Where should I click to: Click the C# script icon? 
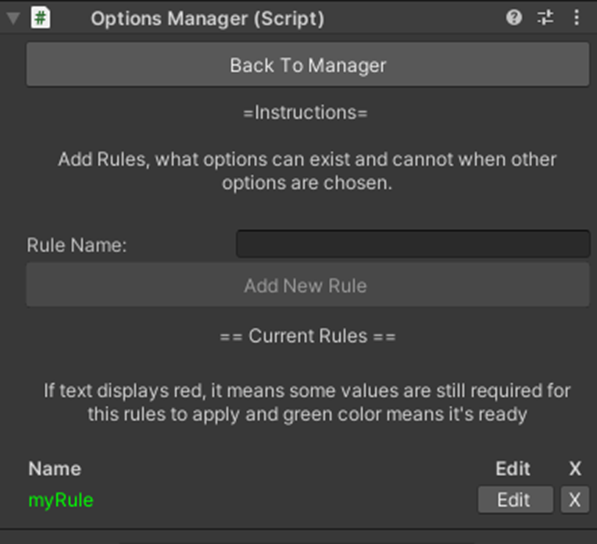coord(40,18)
